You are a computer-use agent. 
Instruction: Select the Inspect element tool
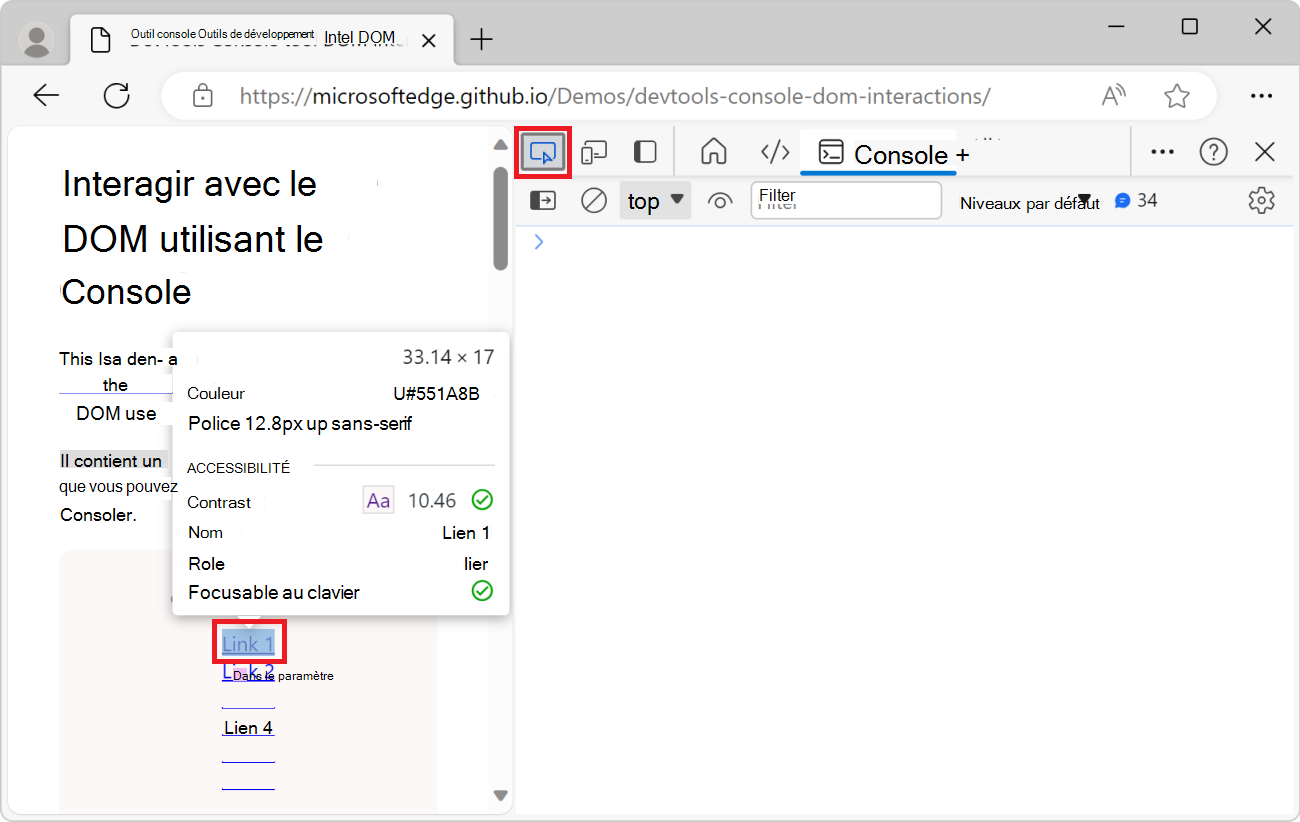543,151
